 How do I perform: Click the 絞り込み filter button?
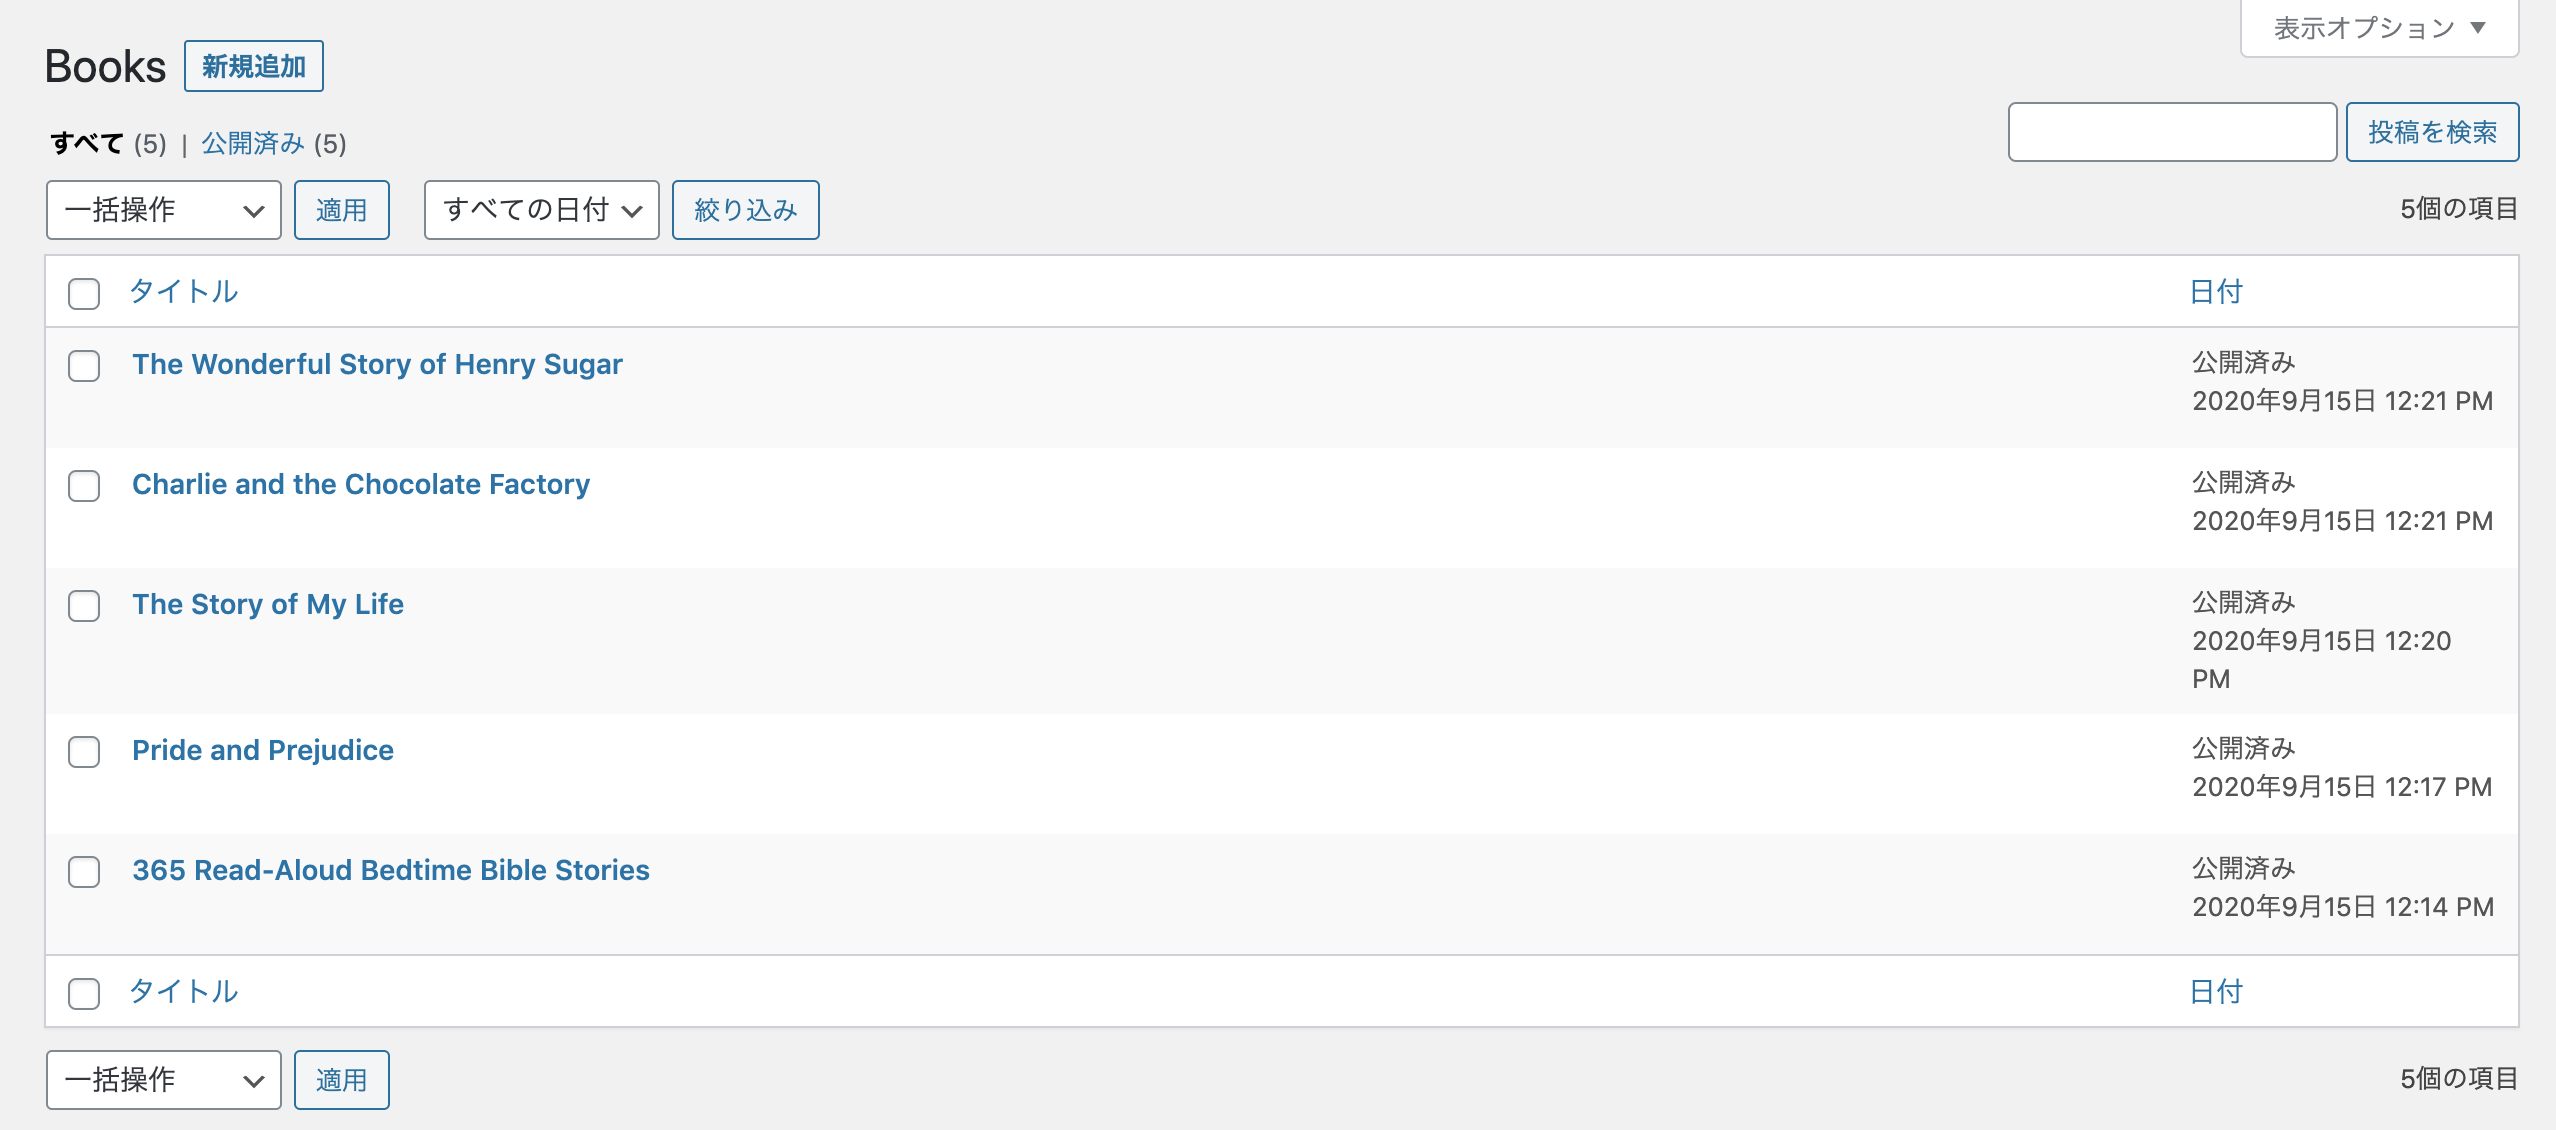(745, 210)
